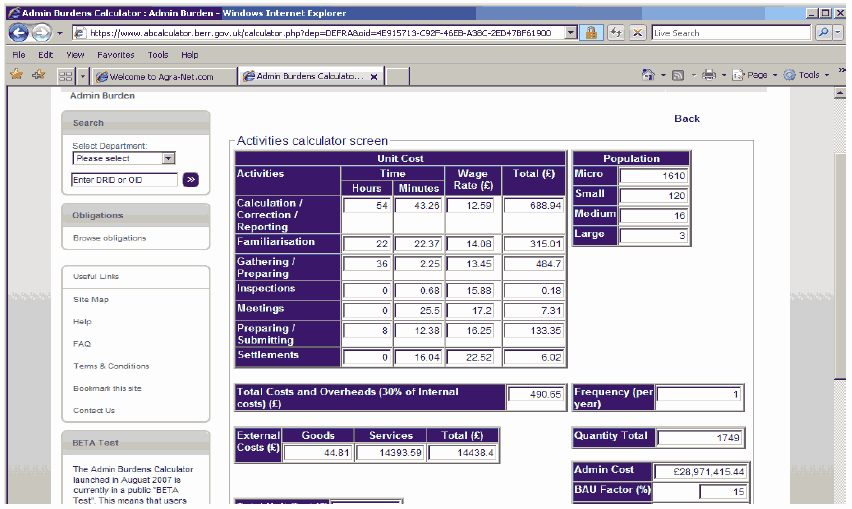Click Quantity Total field 1749
Image resolution: width=852 pixels, height=509 pixels.
pos(699,437)
